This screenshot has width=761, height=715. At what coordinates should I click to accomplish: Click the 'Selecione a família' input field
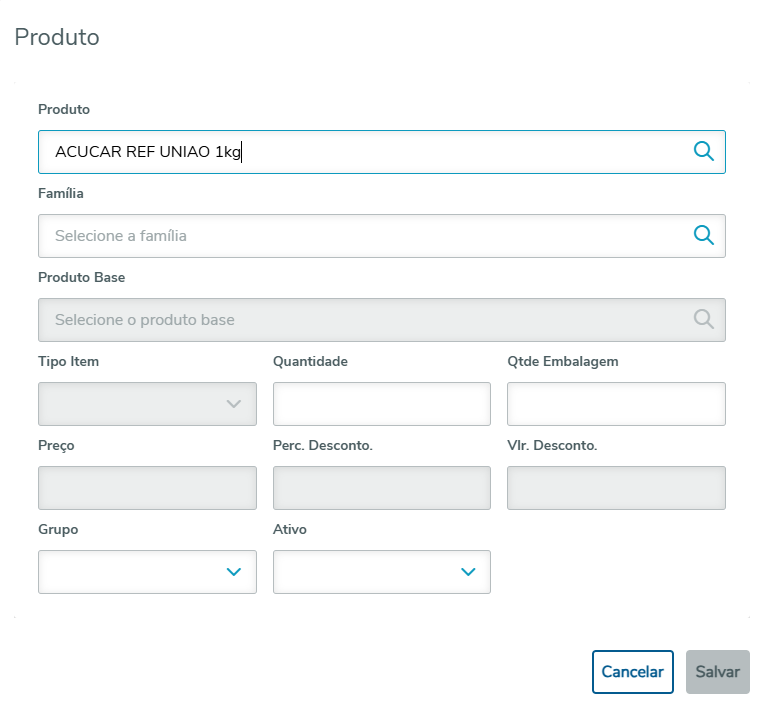coord(360,236)
